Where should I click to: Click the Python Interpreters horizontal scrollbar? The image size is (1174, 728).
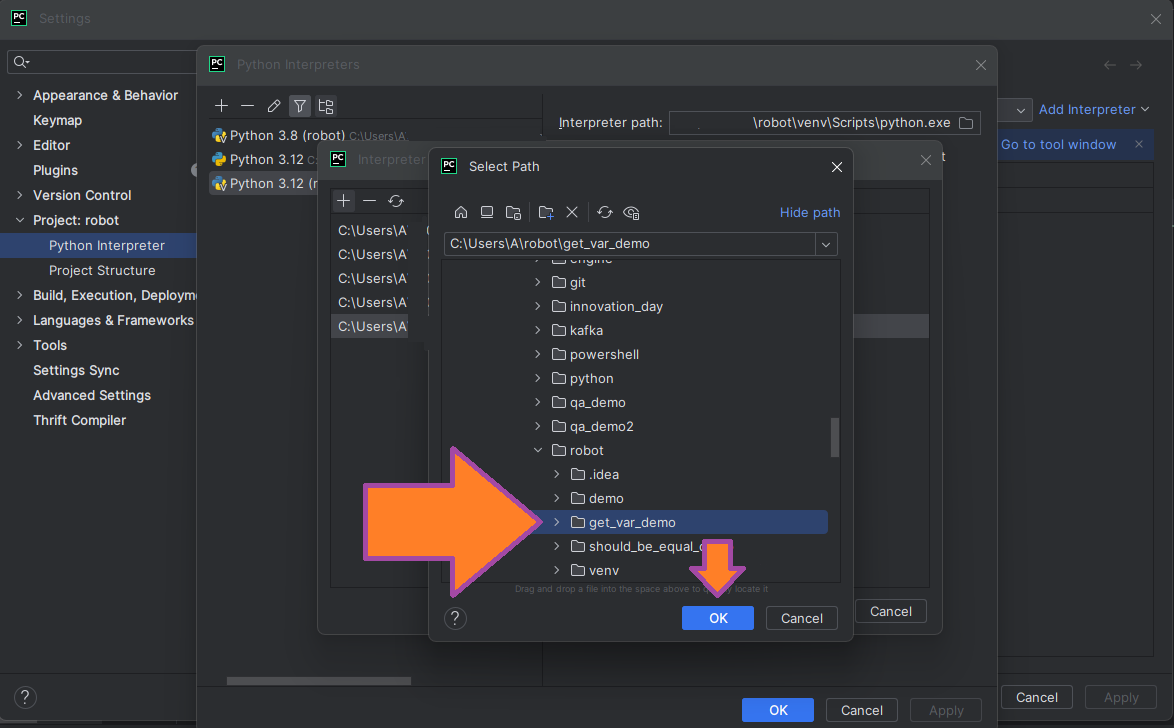tap(319, 681)
